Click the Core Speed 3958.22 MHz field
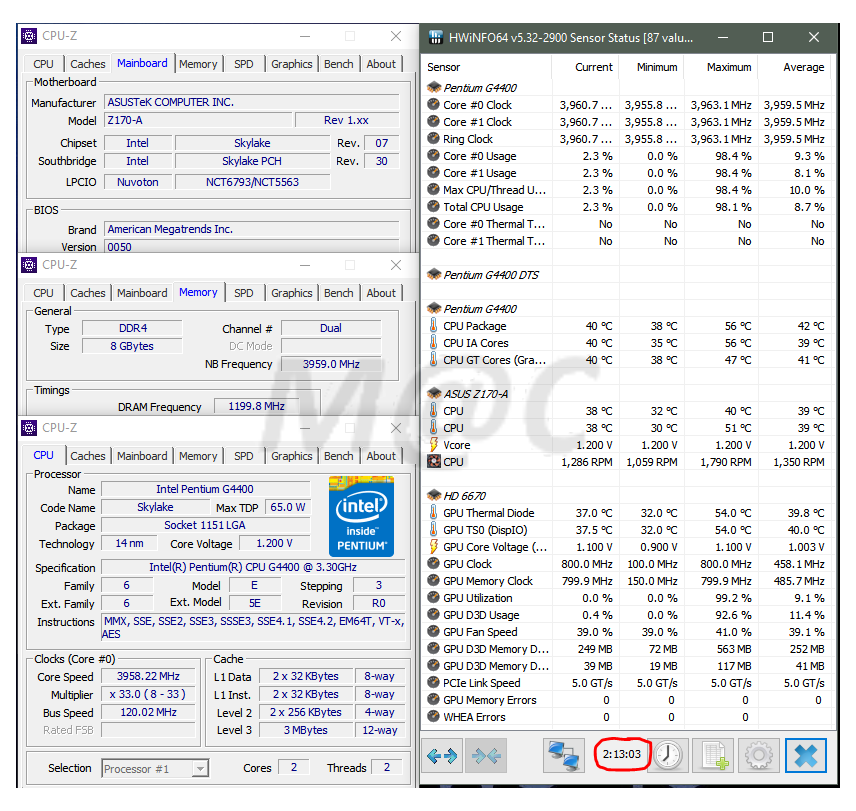 (148, 676)
